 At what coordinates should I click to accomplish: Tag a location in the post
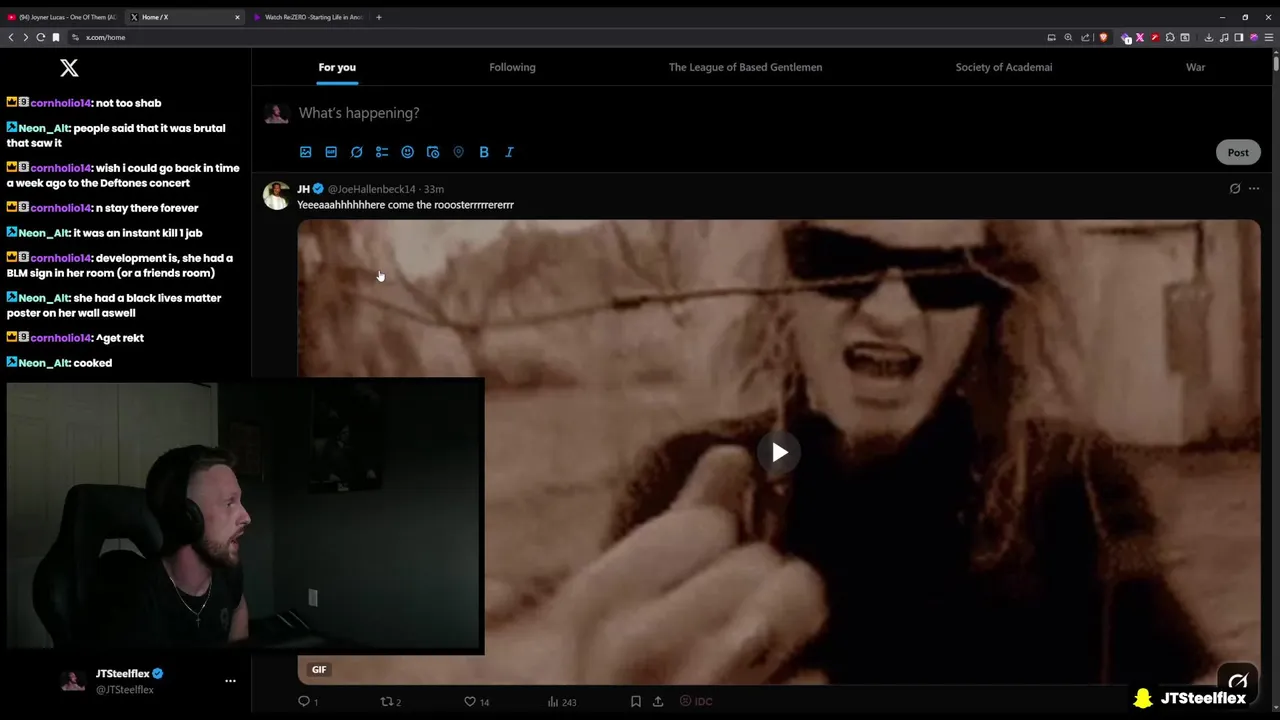click(458, 152)
